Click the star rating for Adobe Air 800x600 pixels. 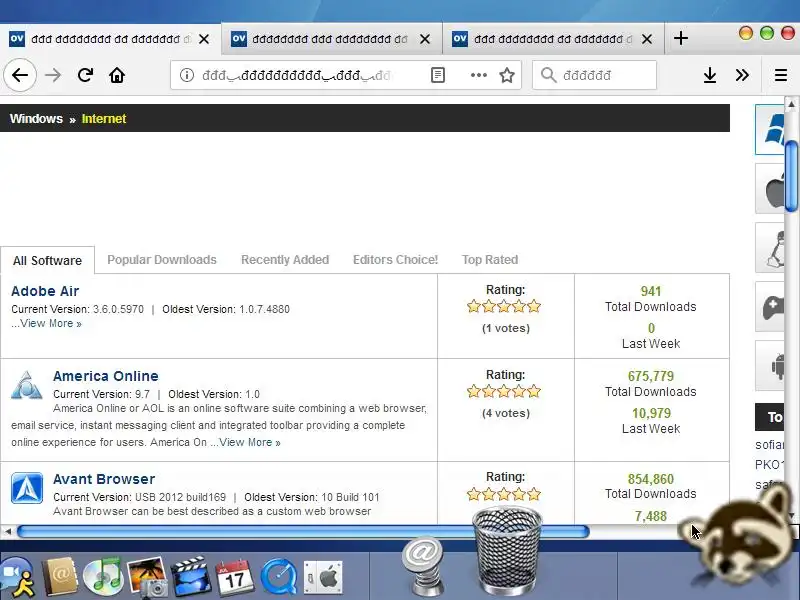click(x=504, y=307)
